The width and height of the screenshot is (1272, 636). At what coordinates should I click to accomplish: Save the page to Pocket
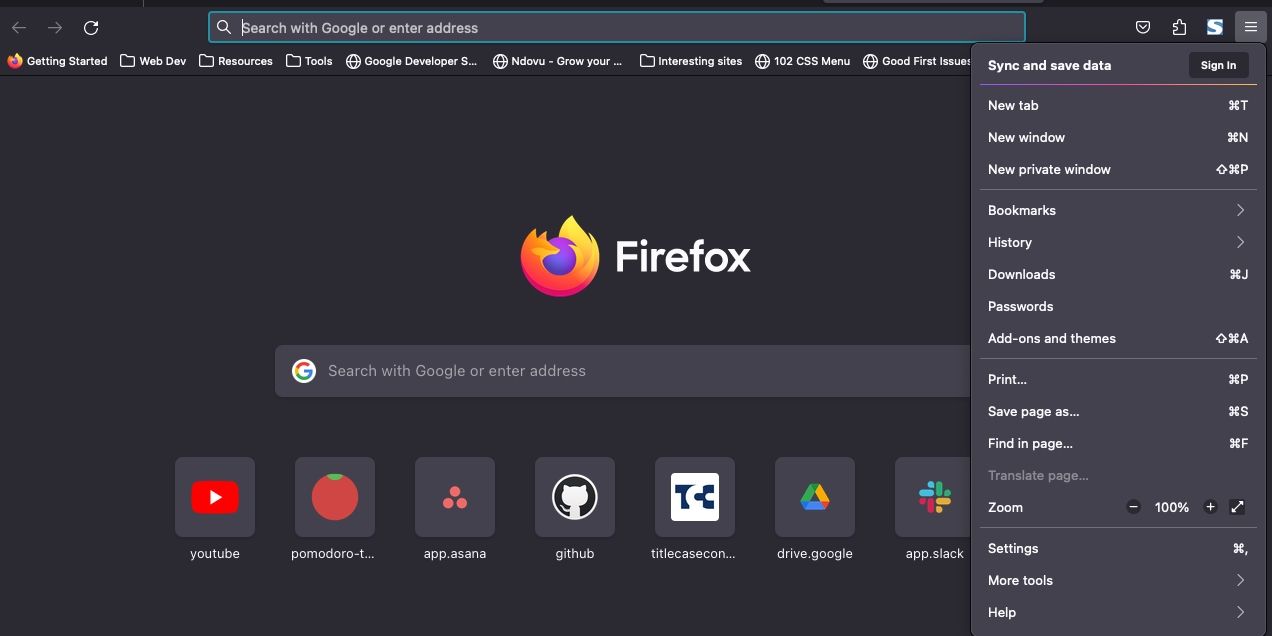coord(1143,27)
